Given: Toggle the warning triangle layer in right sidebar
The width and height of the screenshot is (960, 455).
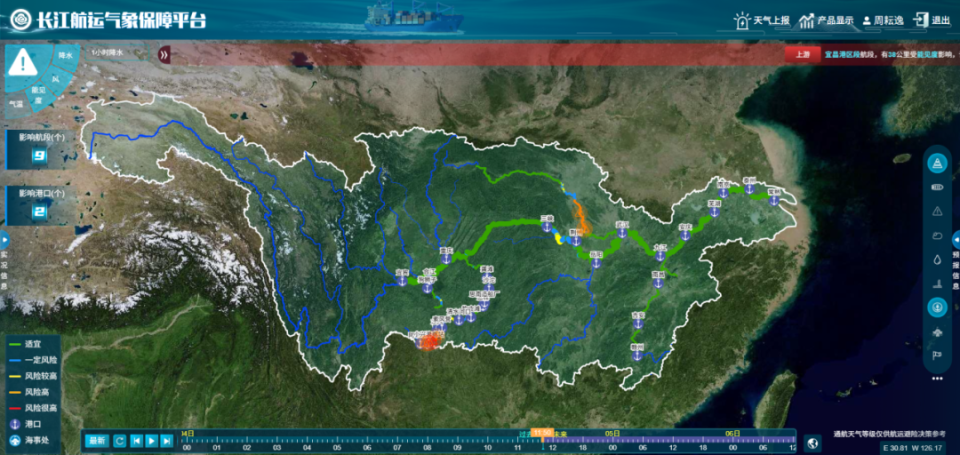Looking at the screenshot, I should point(937,211).
